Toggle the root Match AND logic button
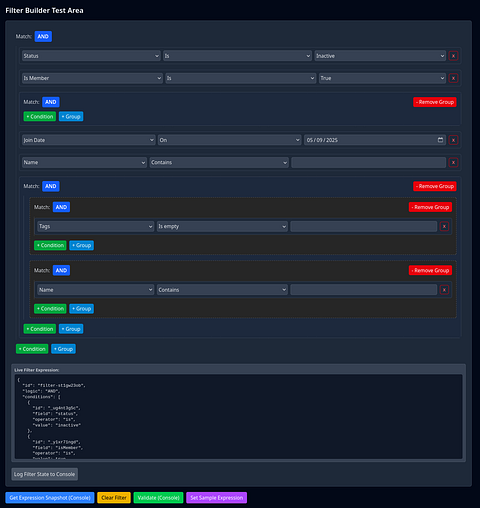The image size is (480, 508). click(x=43, y=37)
